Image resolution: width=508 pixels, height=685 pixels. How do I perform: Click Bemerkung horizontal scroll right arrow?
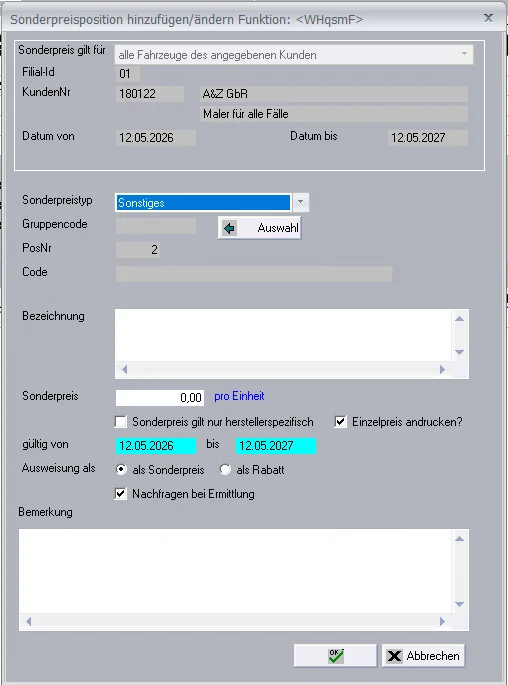(x=442, y=621)
